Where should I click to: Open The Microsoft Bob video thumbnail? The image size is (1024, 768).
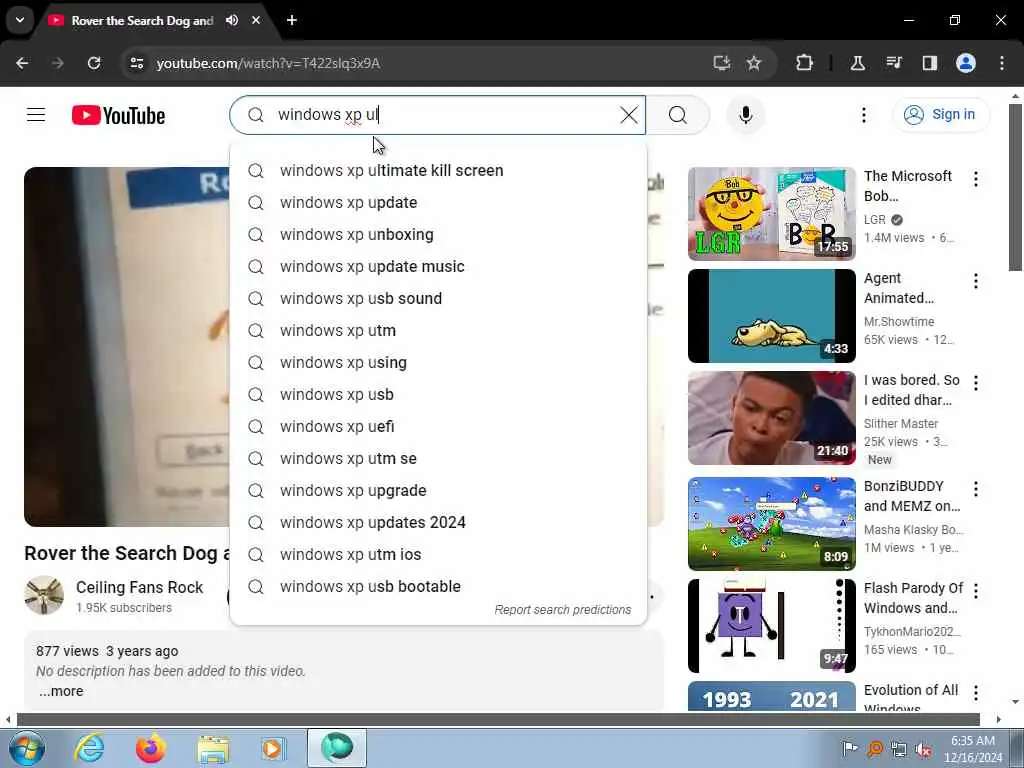click(x=771, y=214)
